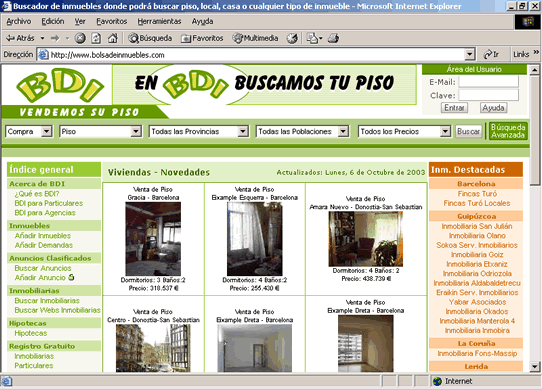Viewport: 542px width, 390px height.
Task: Click the Atrás back arrow button
Action: (20, 38)
